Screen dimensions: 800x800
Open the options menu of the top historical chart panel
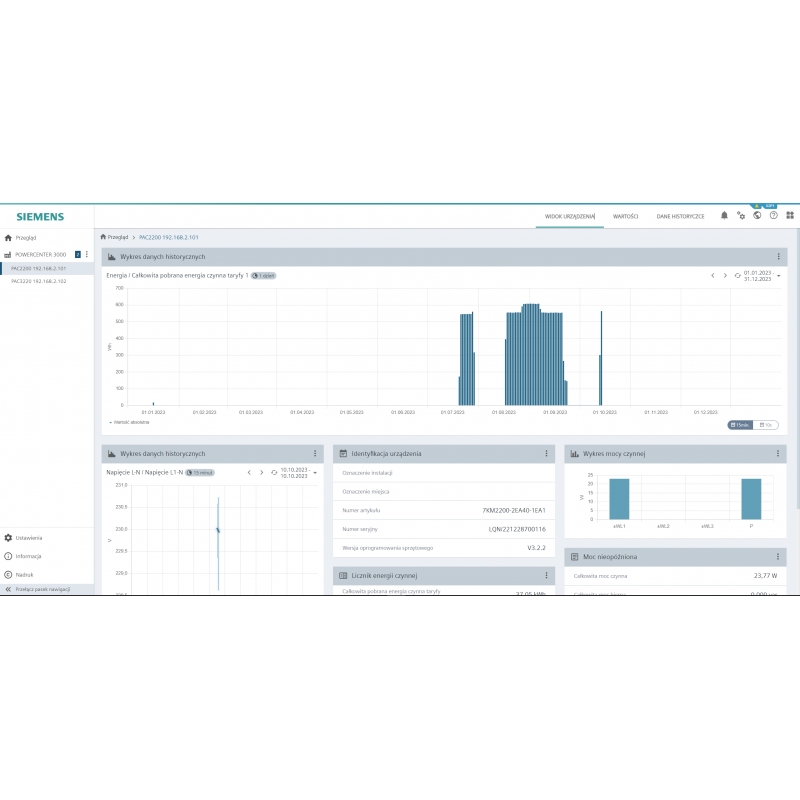[779, 257]
